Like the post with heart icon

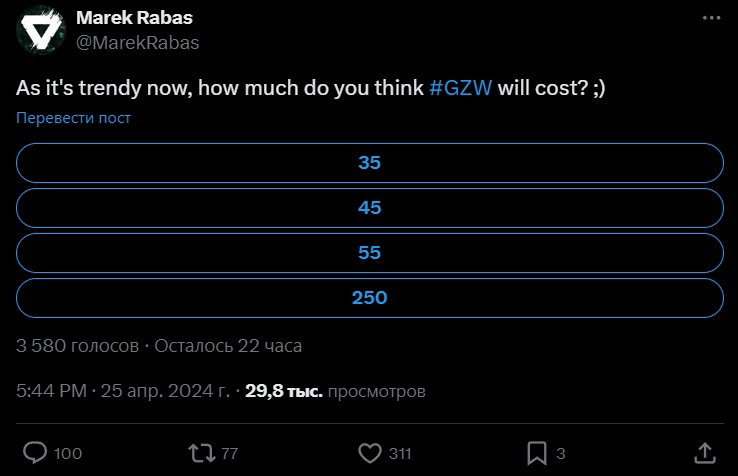point(369,453)
